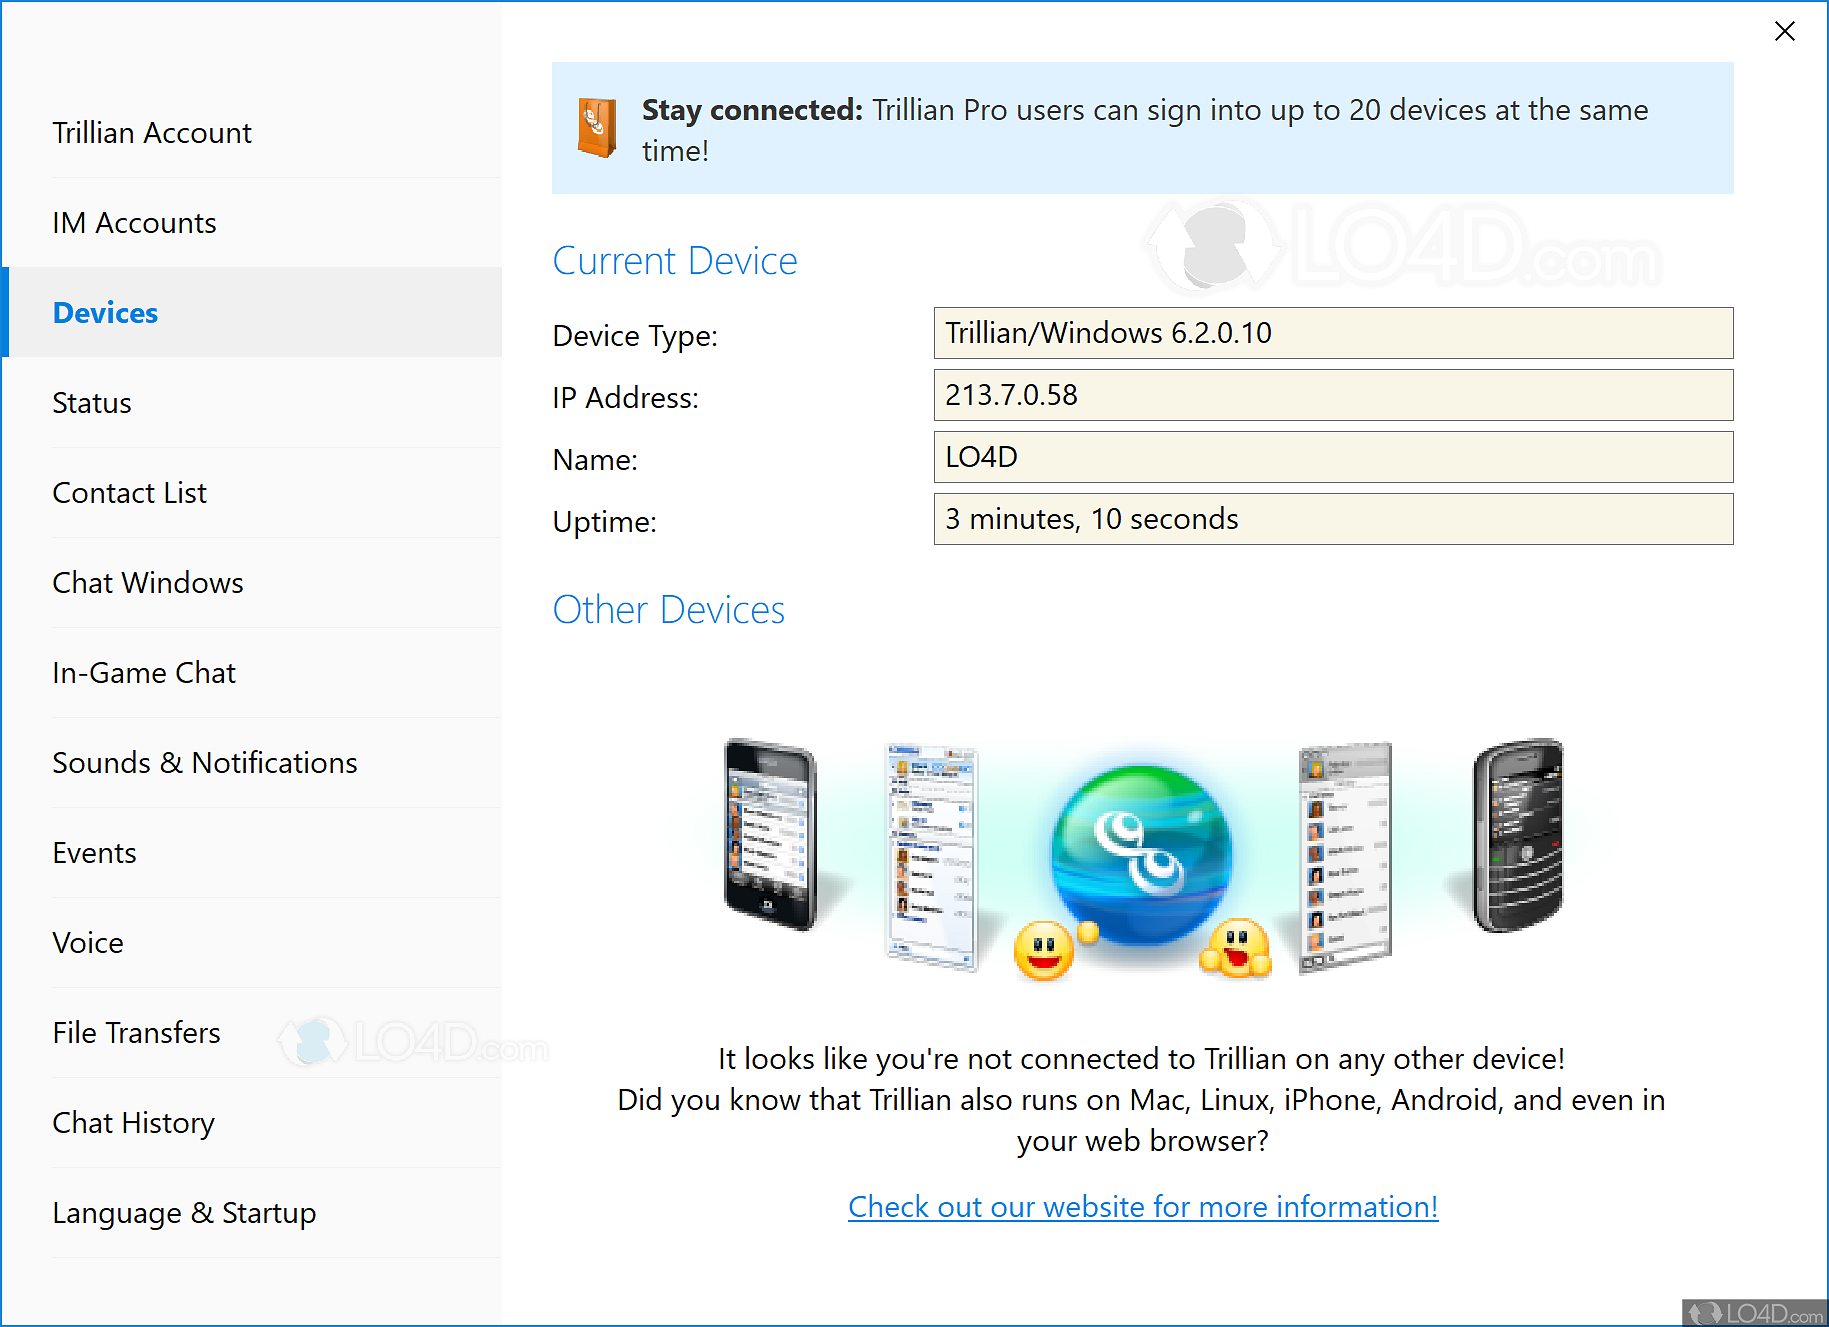
Task: Click the BlackBerry phone image
Action: 1517,835
